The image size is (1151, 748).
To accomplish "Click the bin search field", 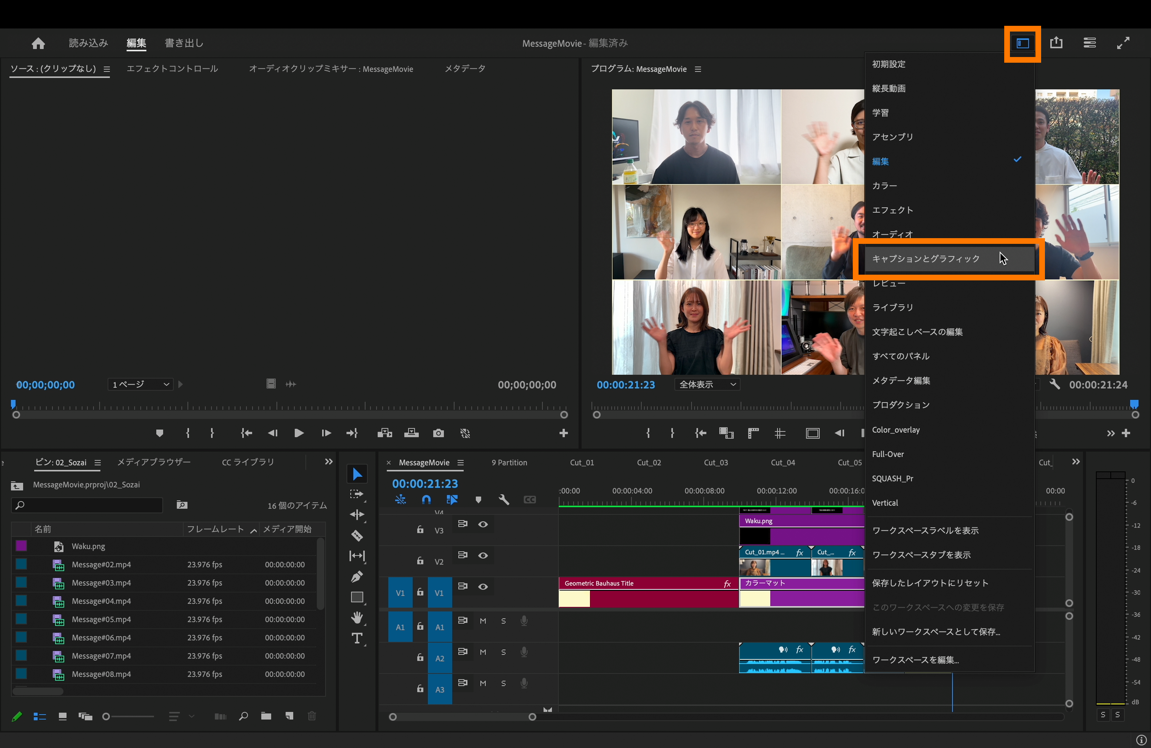I will (92, 506).
